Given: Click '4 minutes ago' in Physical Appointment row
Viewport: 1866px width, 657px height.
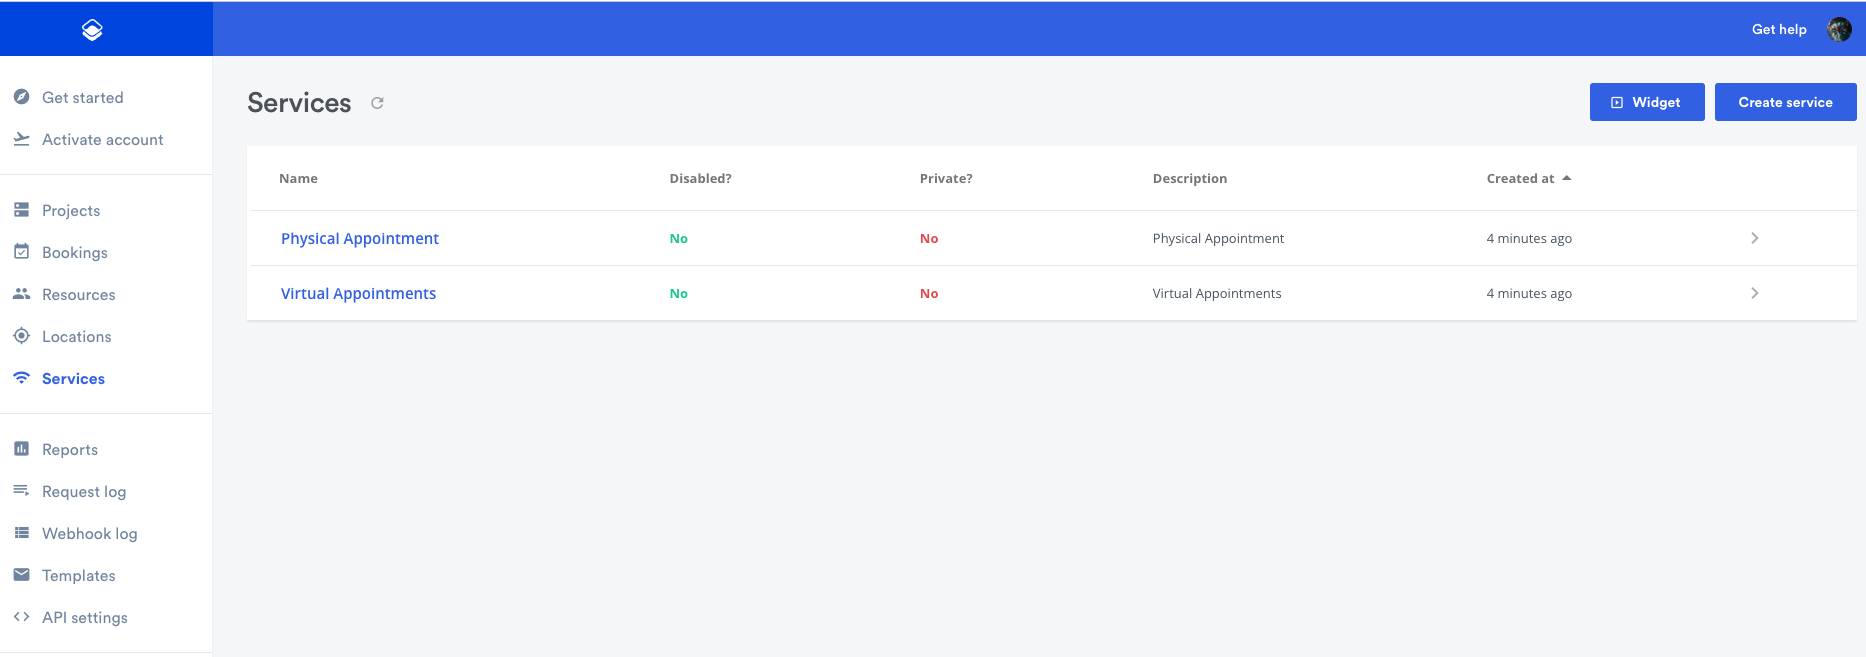Looking at the screenshot, I should [1529, 238].
